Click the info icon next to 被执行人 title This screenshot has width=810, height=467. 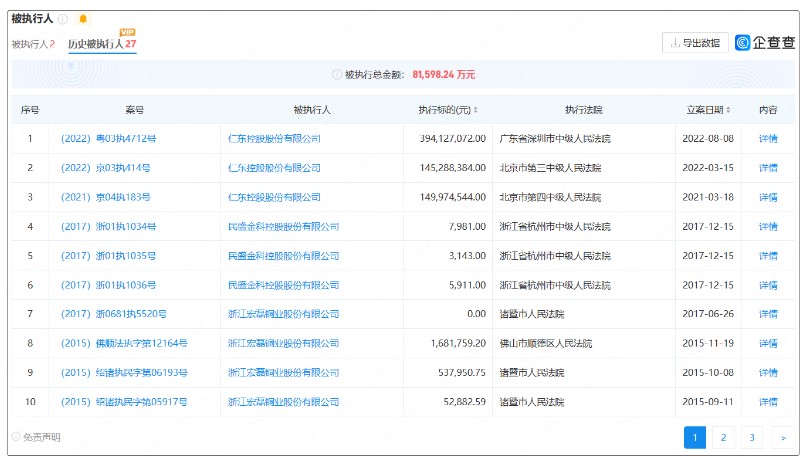tap(63, 19)
